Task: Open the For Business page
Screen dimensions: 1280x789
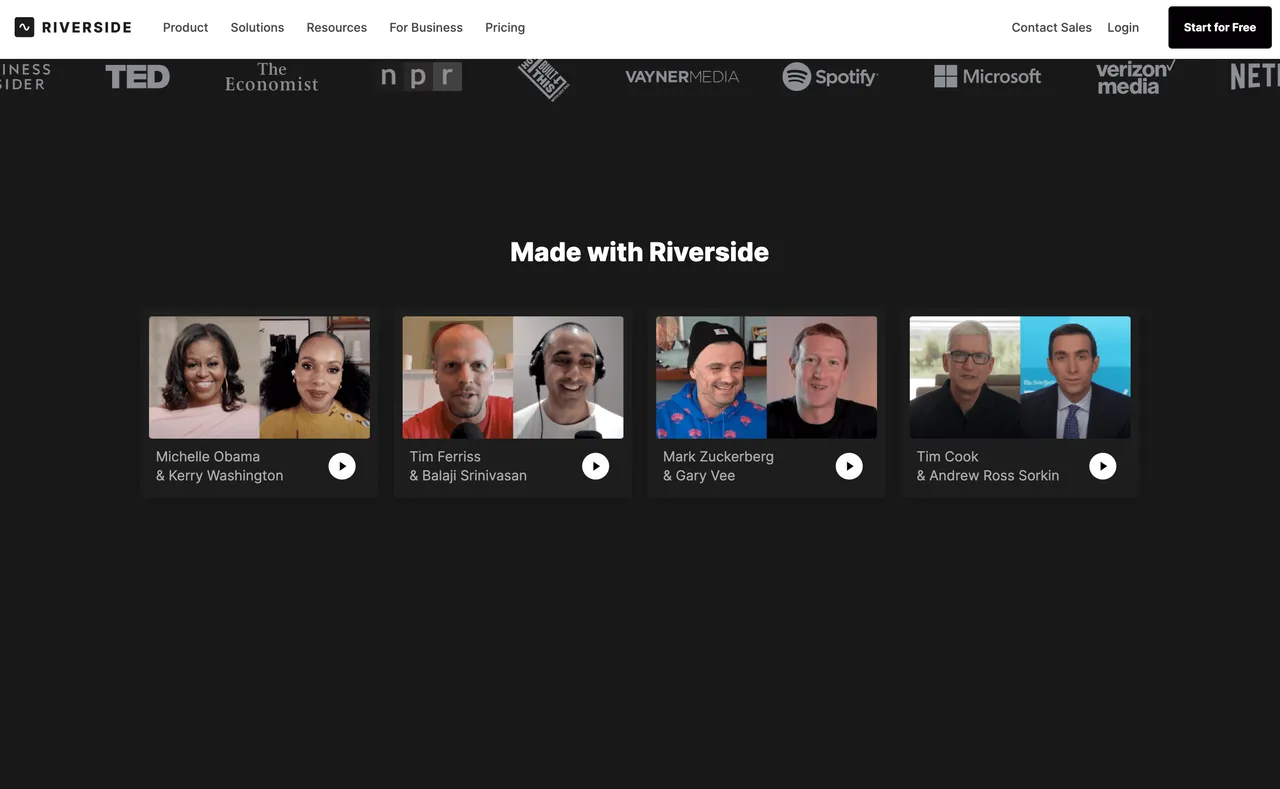Action: pyautogui.click(x=426, y=27)
